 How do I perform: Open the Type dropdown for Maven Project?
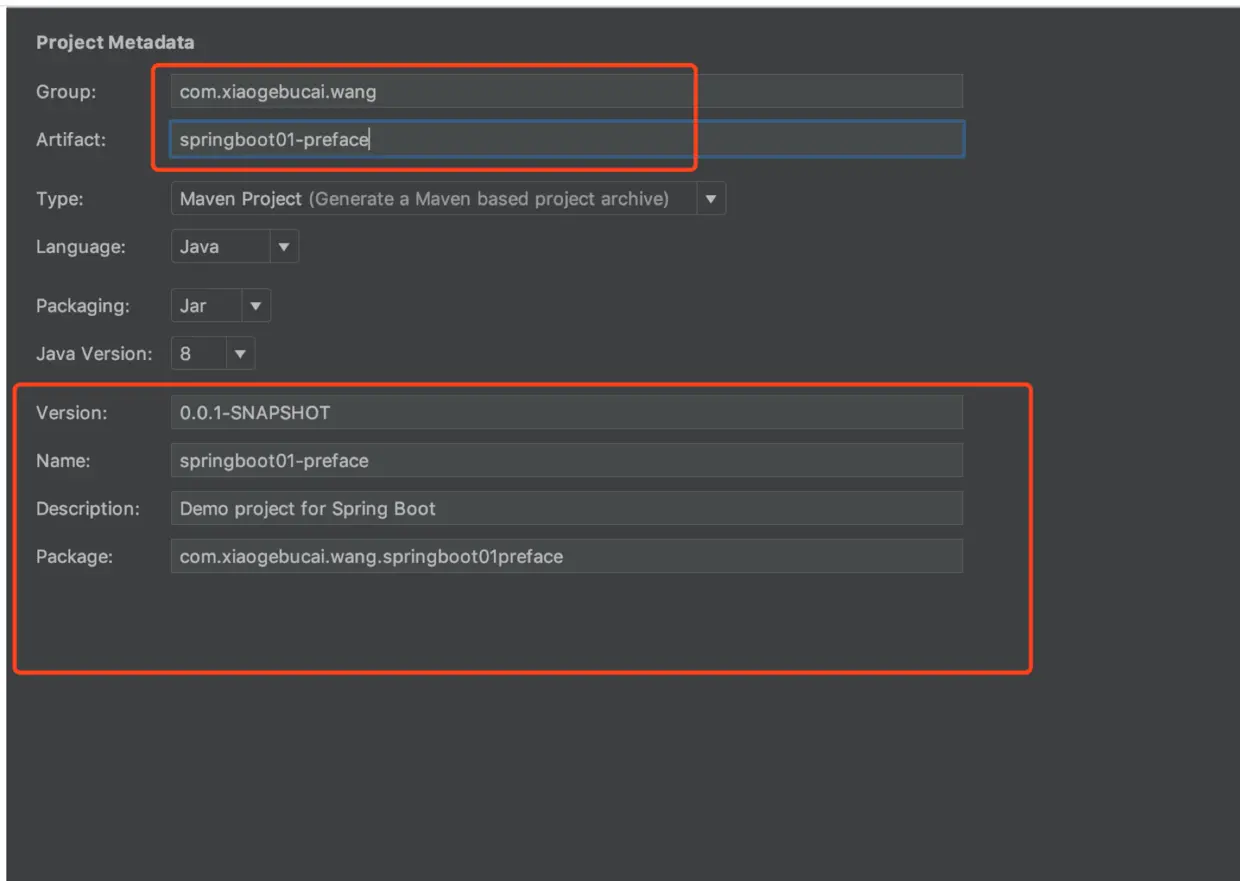(x=448, y=199)
